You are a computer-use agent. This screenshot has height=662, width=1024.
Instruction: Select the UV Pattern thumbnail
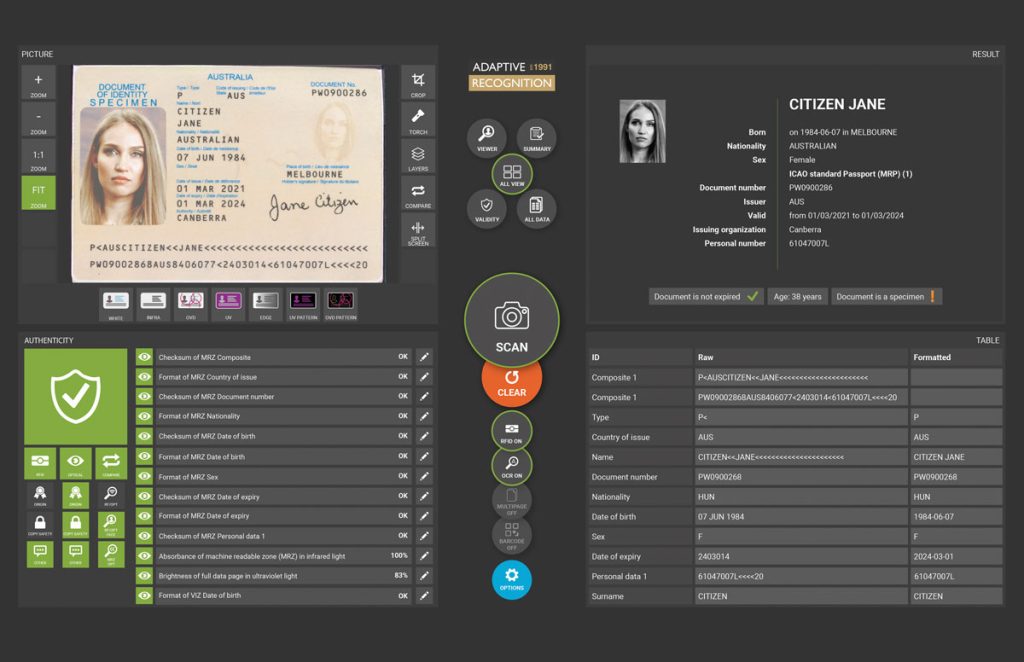pos(303,304)
